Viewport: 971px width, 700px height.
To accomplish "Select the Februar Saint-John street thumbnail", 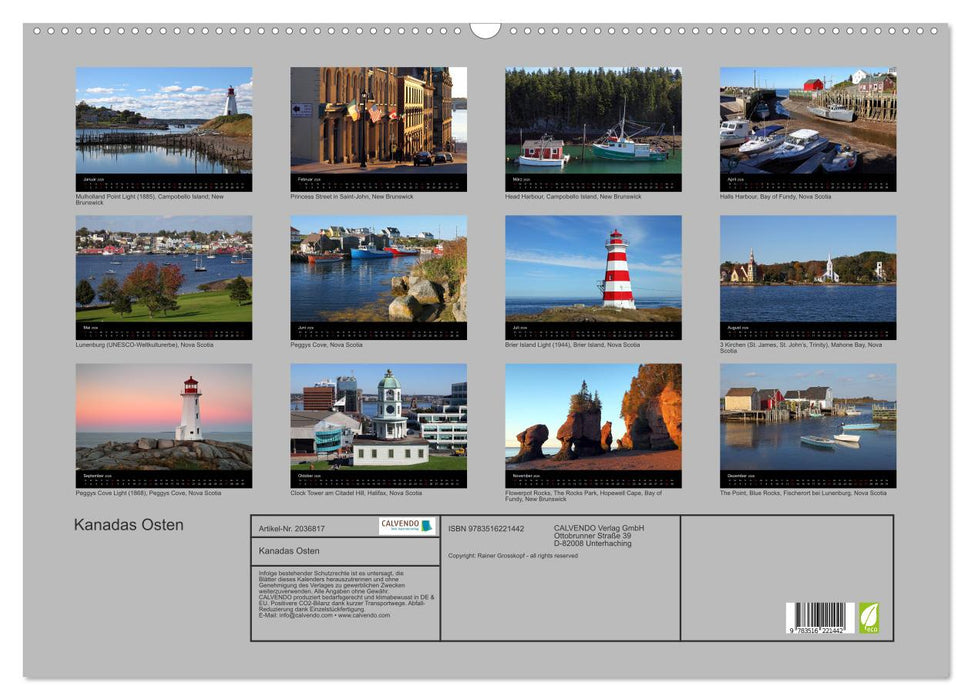I will (x=380, y=125).
